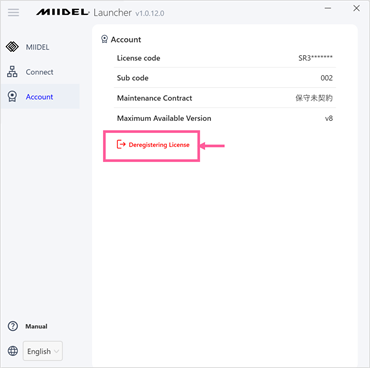The height and width of the screenshot is (368, 370).
Task: Click the MIIDEL diamond logo icon
Action: tap(12, 47)
